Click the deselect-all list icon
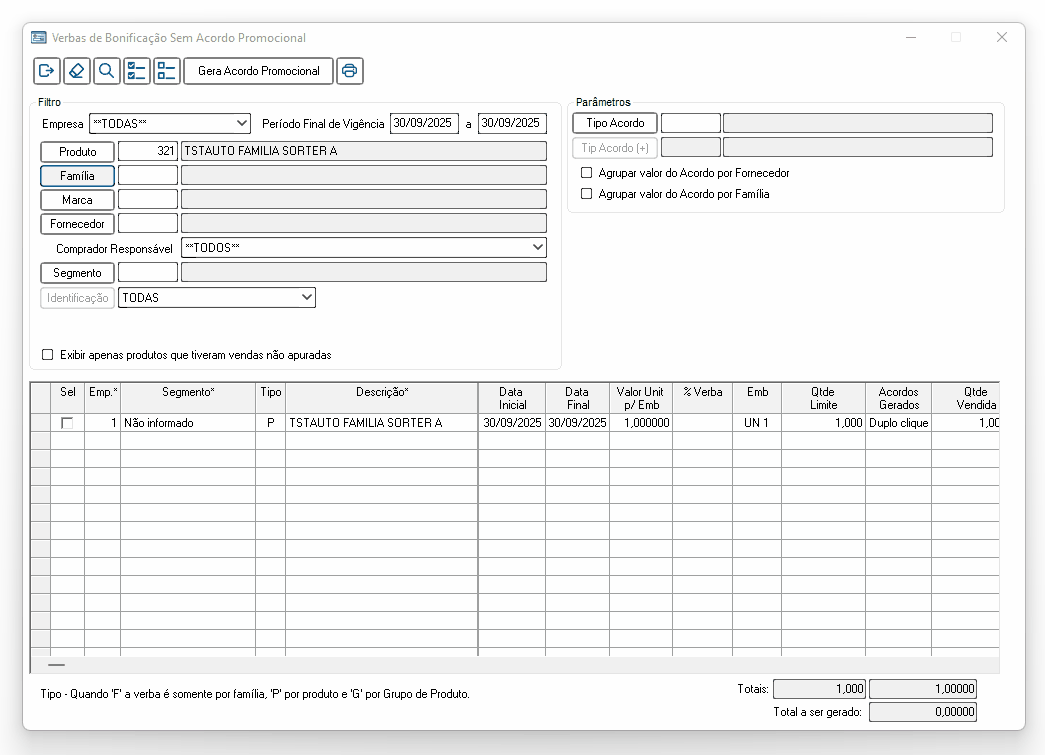The width and height of the screenshot is (1045, 755). point(167,71)
